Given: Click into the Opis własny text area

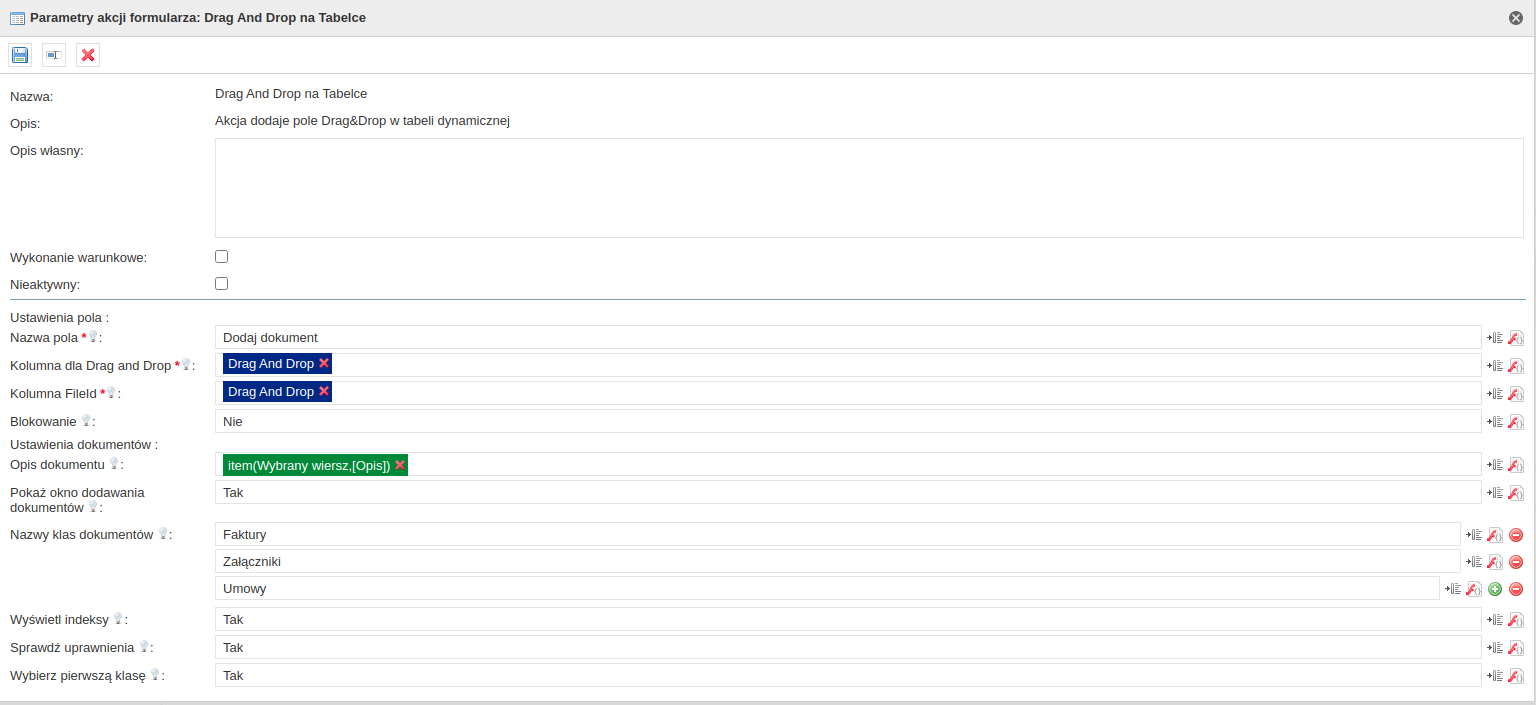Looking at the screenshot, I should 868,188.
